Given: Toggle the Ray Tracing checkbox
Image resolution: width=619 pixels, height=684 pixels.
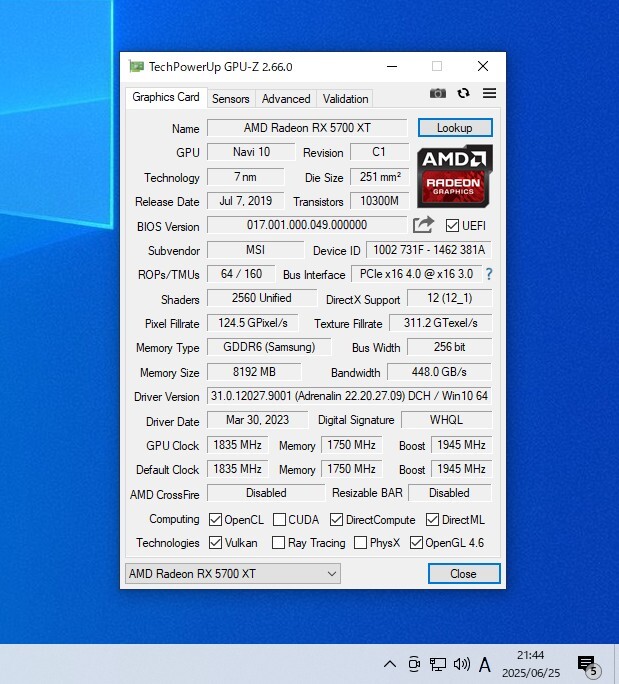Looking at the screenshot, I should (x=278, y=543).
